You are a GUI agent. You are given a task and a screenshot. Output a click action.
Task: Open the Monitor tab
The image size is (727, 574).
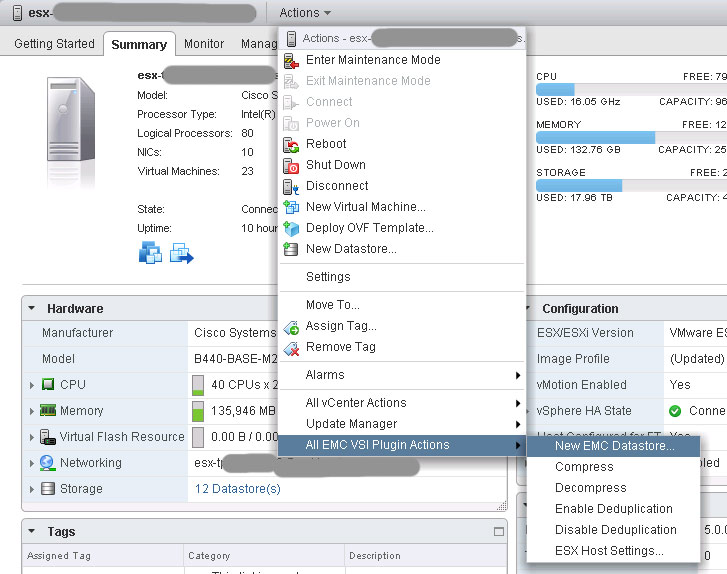pos(204,44)
